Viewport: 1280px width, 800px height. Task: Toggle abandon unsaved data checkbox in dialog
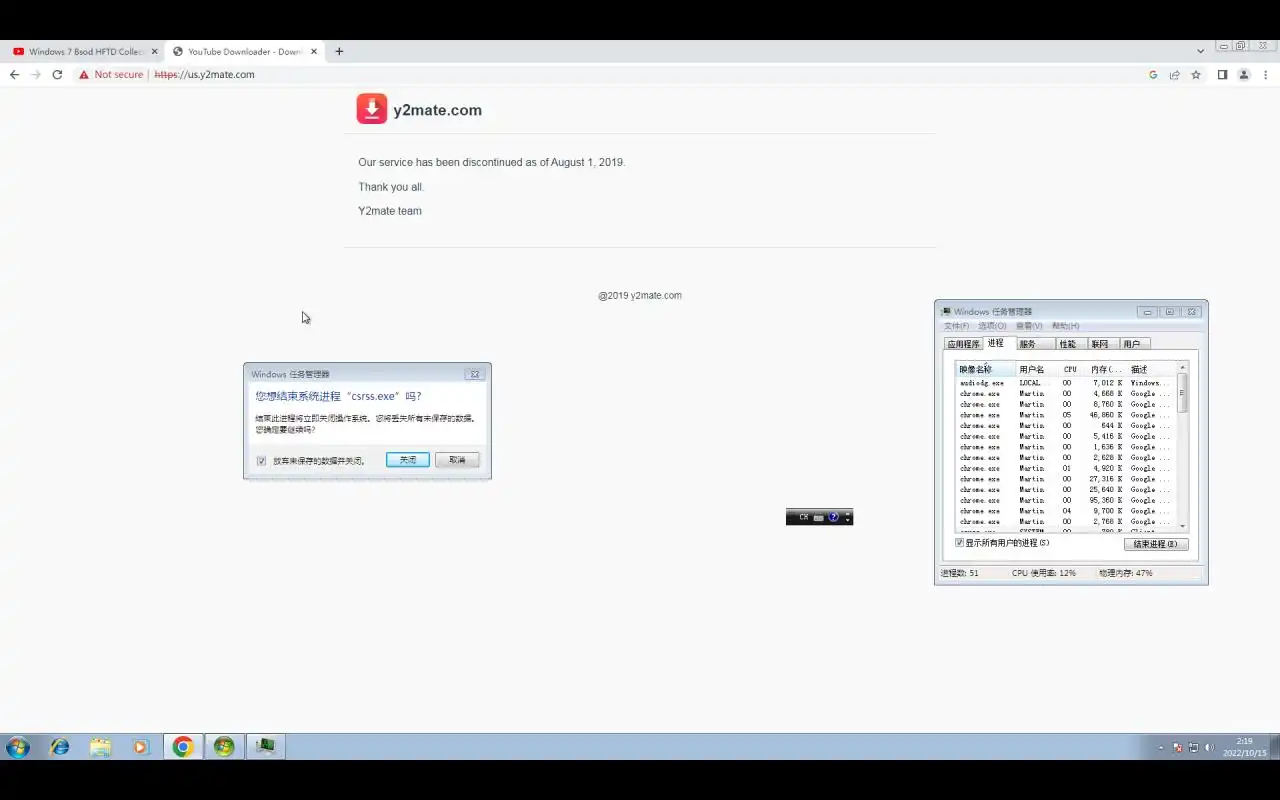pyautogui.click(x=261, y=461)
